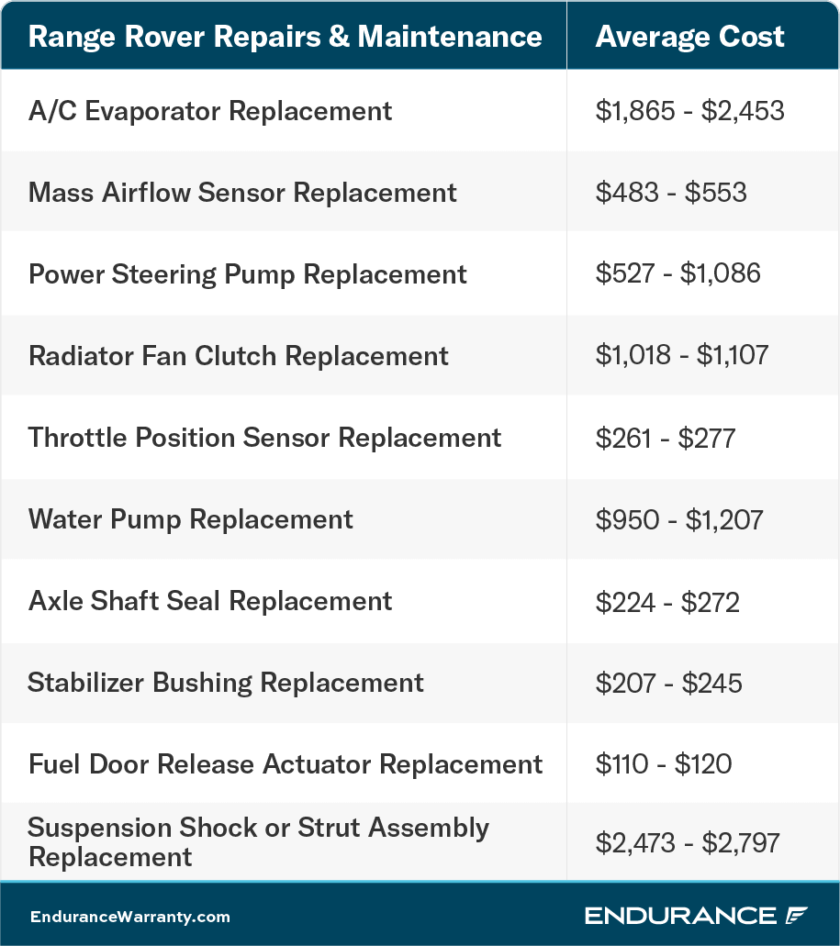Click the $2,473 - $2,797 cost cell

(x=688, y=843)
